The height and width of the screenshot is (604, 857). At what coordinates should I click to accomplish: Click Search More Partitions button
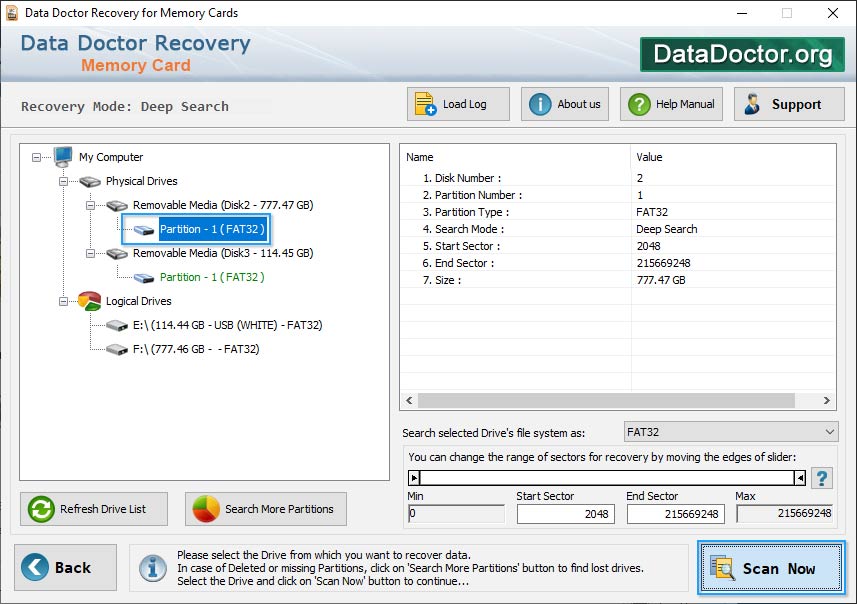tap(266, 509)
